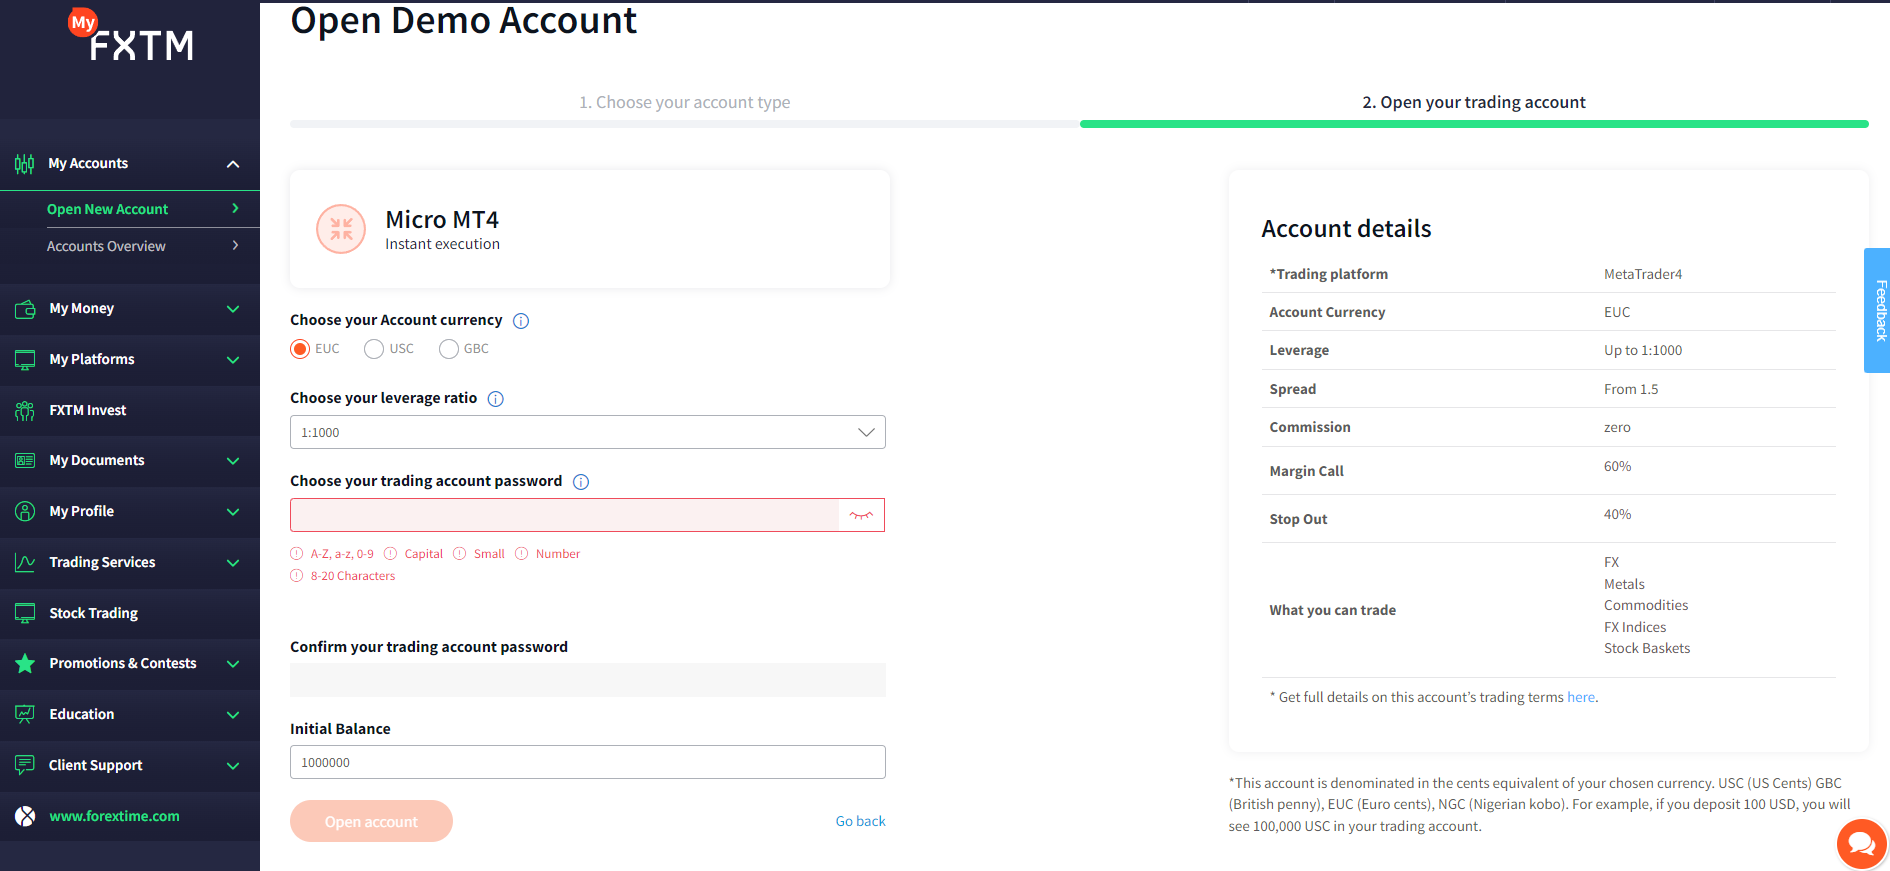The height and width of the screenshot is (871, 1890).
Task: Expand the Client Support menu chevron
Action: tap(233, 766)
